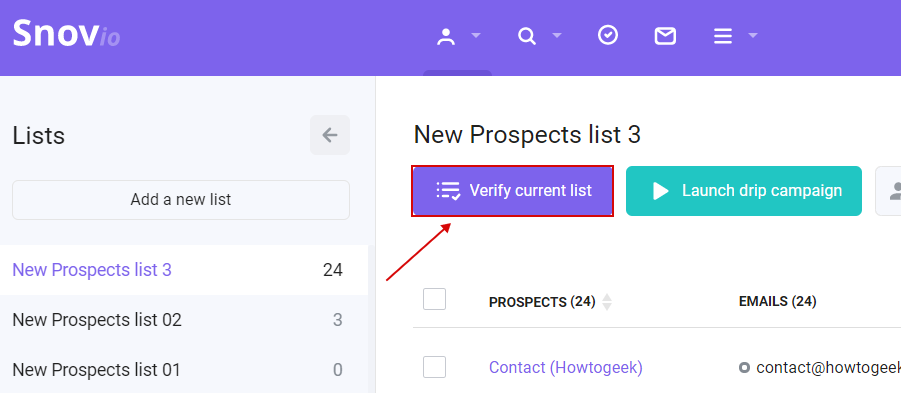Open the search magnifier icon in the top navigation

(x=526, y=36)
